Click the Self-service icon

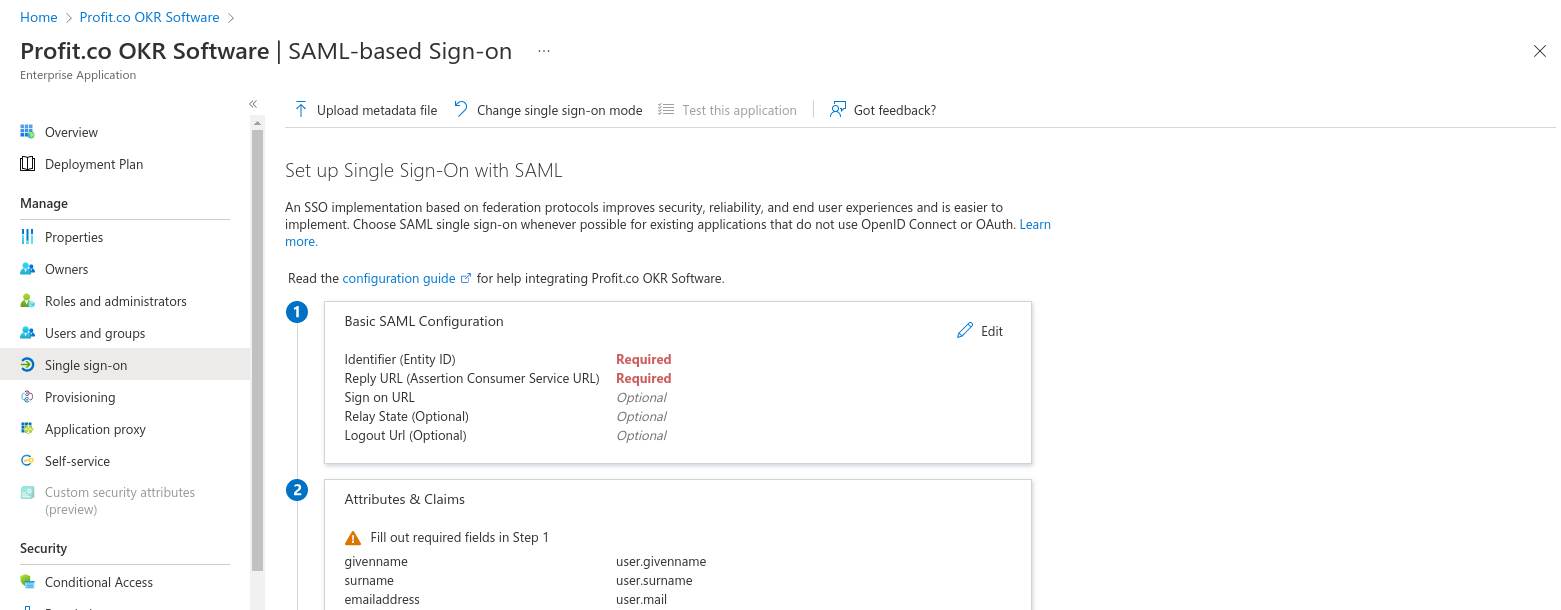tap(28, 461)
